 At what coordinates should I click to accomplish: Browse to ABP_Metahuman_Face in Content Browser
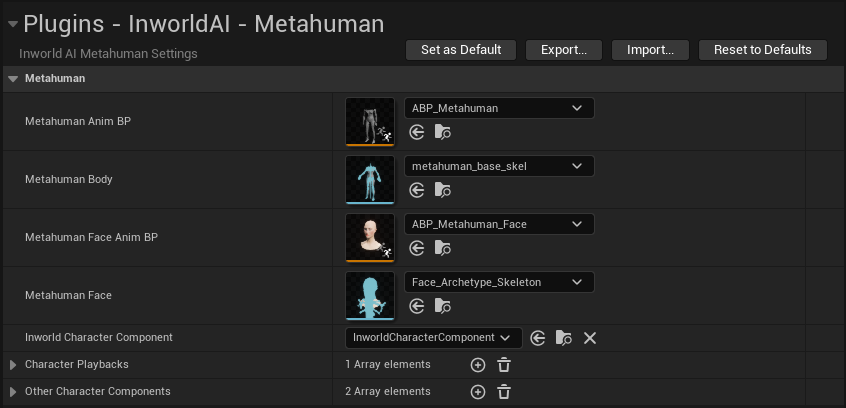click(442, 248)
